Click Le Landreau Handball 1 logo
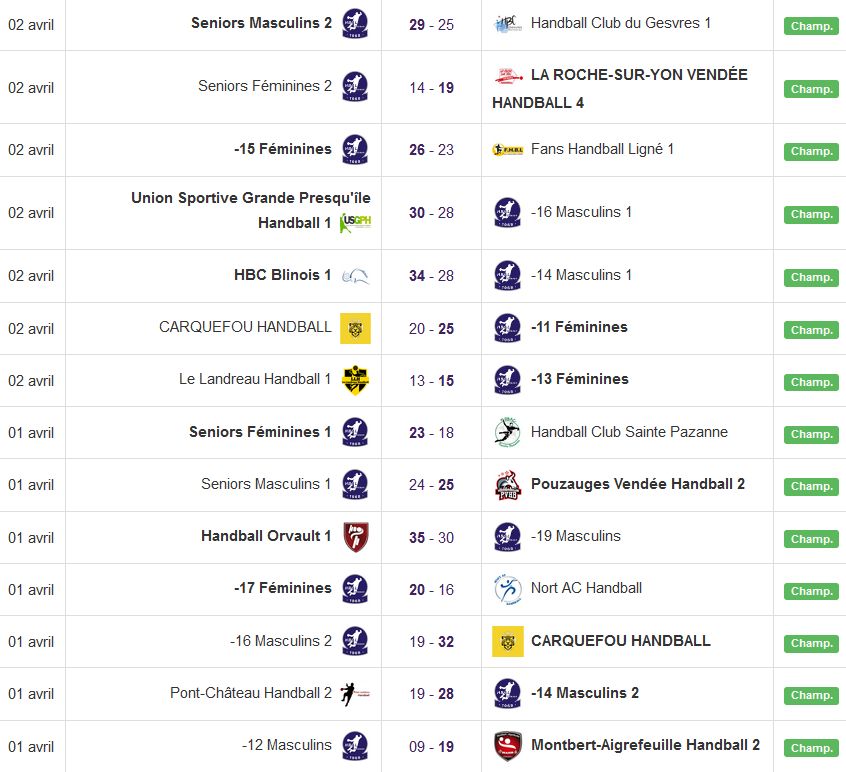The width and height of the screenshot is (846, 772). click(355, 380)
